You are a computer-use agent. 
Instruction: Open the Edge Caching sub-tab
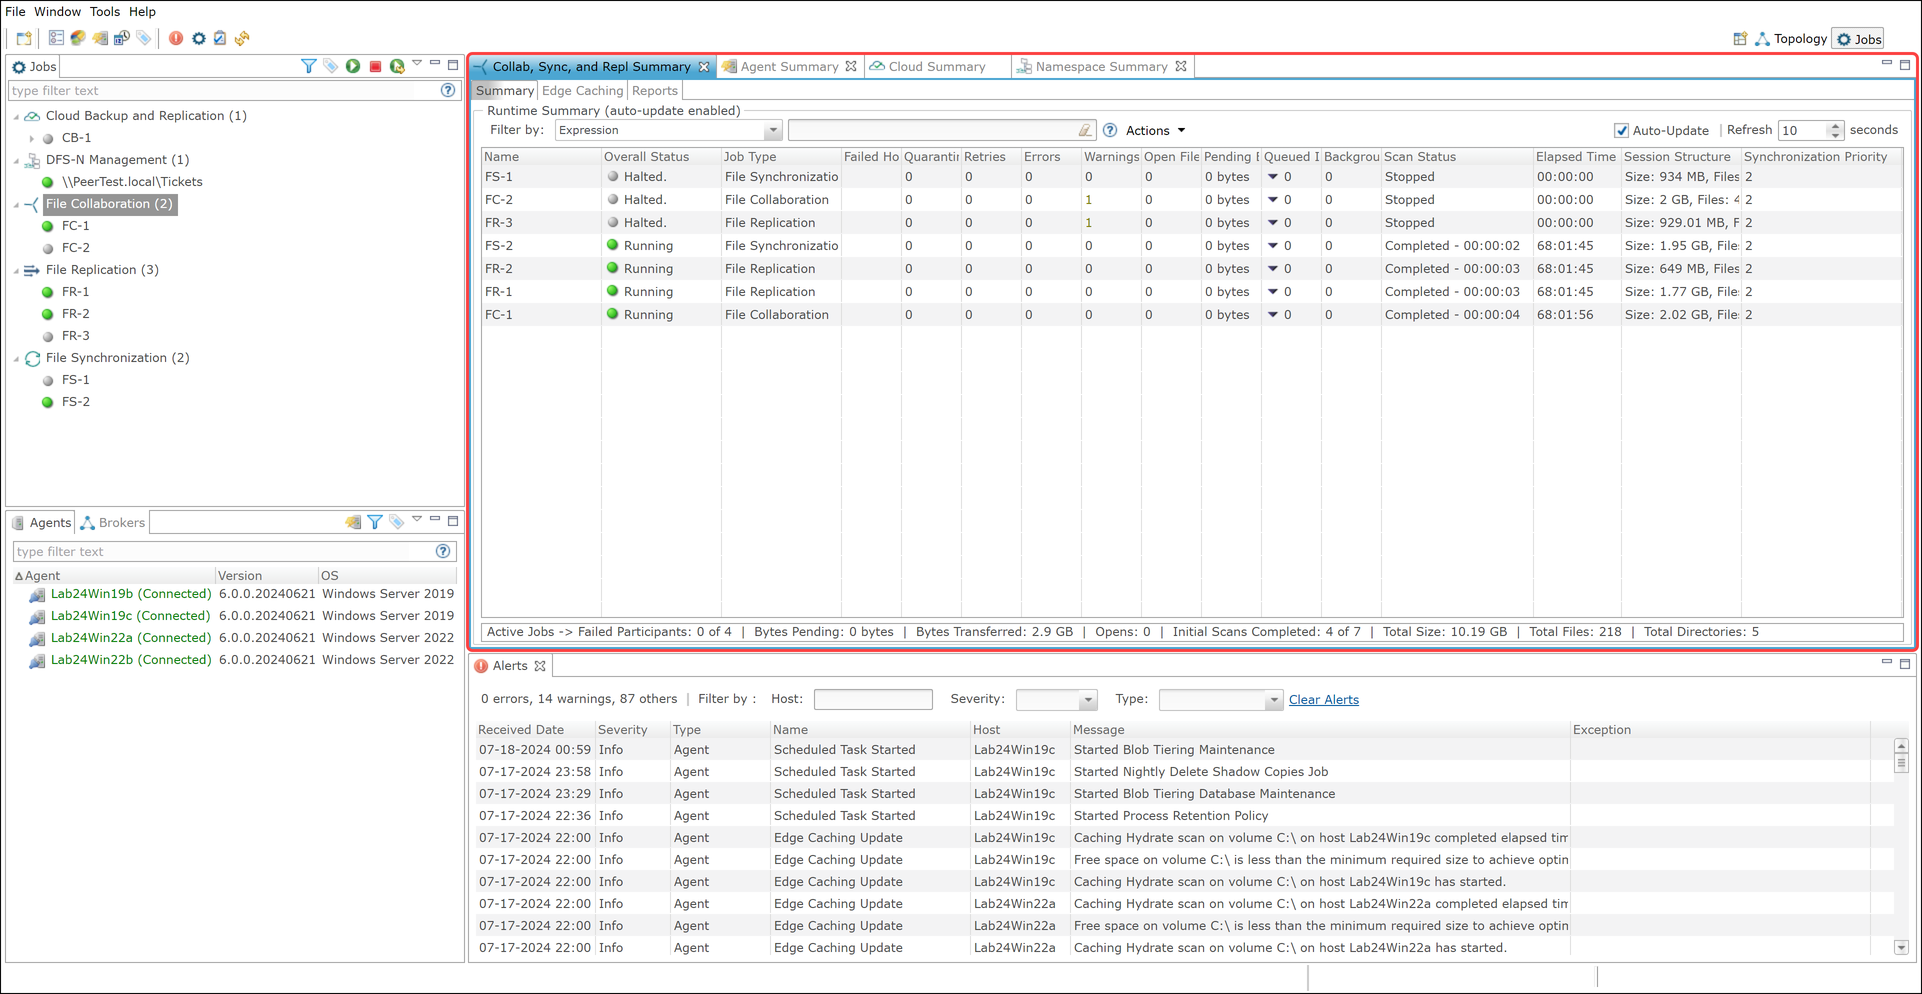(x=583, y=90)
